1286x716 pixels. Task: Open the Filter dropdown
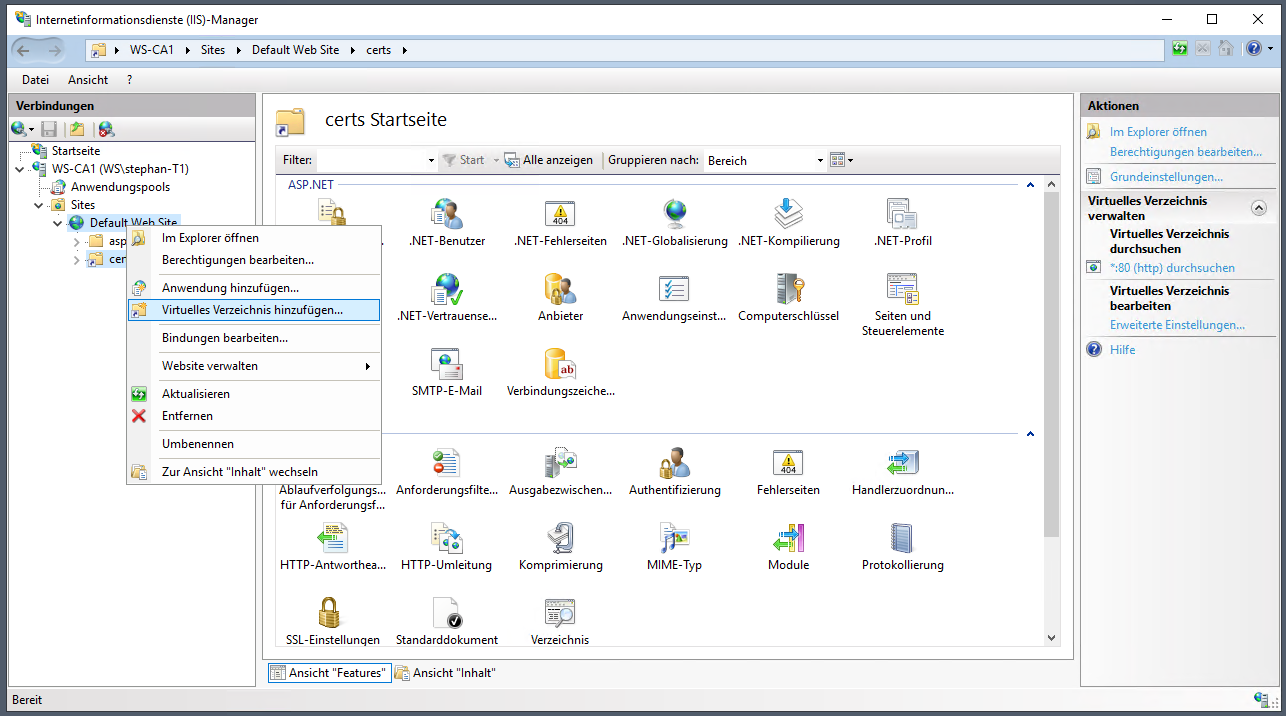(431, 160)
